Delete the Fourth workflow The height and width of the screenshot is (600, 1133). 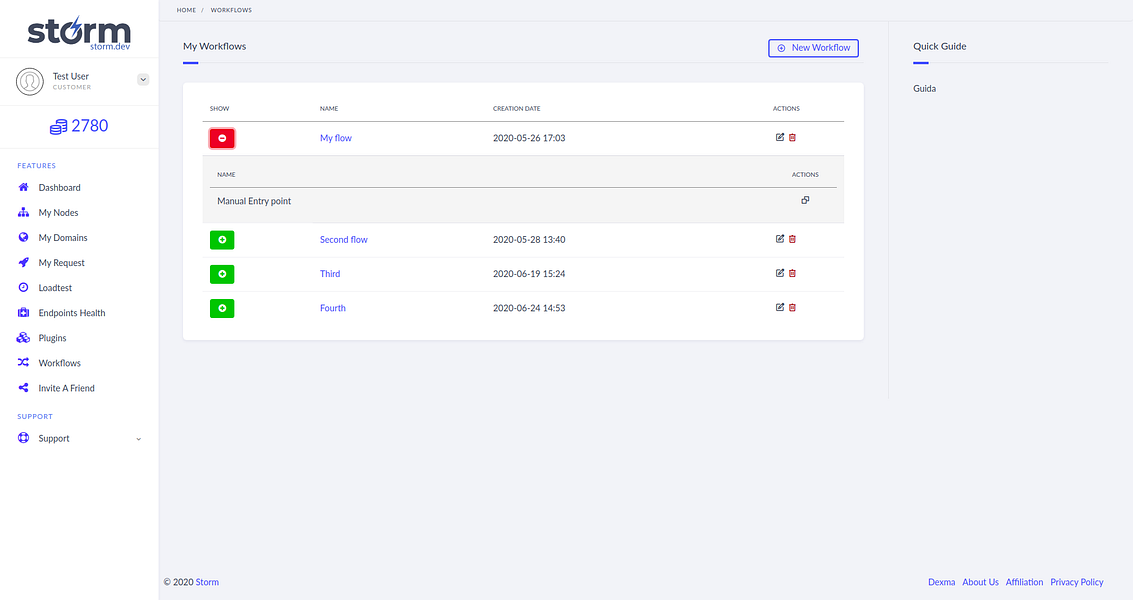[793, 307]
